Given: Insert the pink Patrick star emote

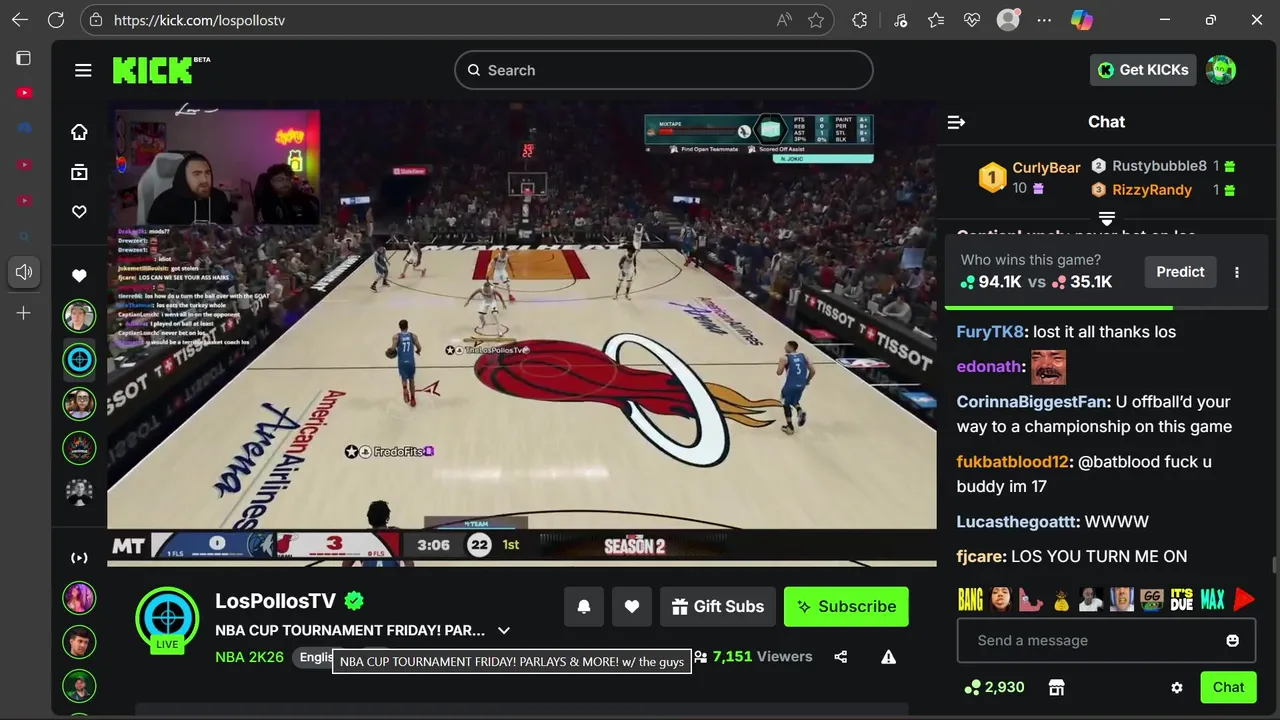Looking at the screenshot, I should [x=1031, y=599].
